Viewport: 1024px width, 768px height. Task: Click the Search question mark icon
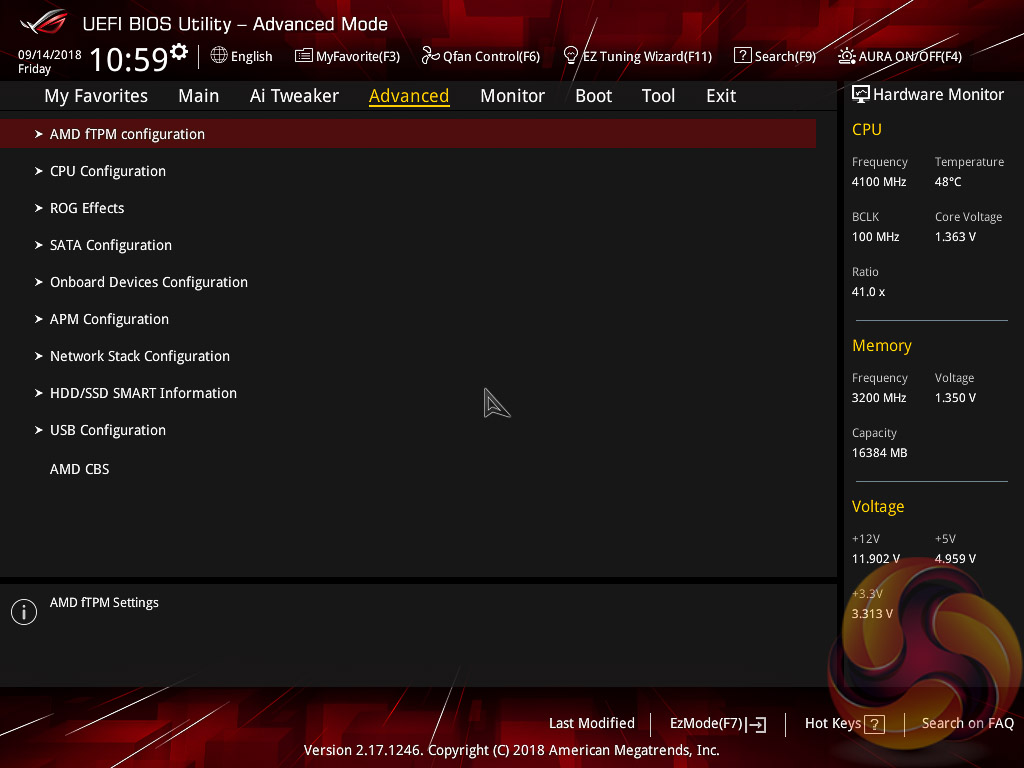[x=743, y=56]
